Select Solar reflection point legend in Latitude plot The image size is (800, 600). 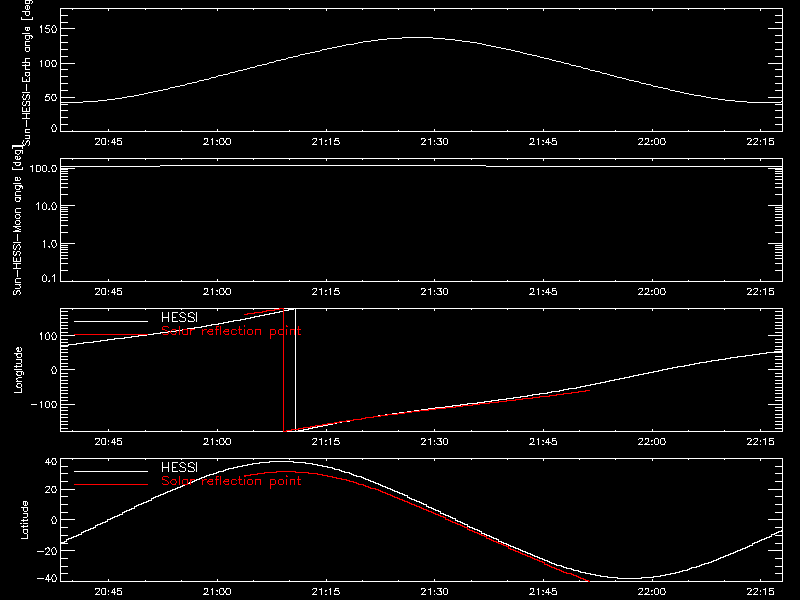coord(231,481)
